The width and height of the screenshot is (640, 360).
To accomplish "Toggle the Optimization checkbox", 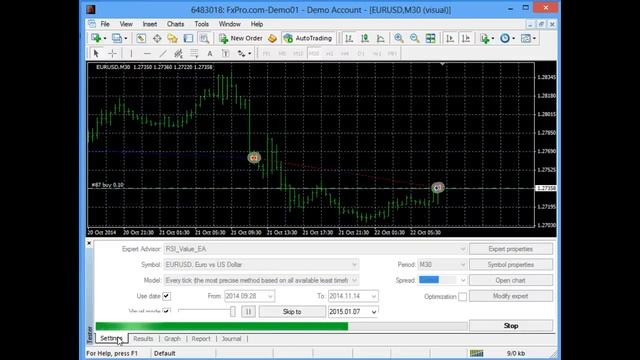I will tap(462, 297).
